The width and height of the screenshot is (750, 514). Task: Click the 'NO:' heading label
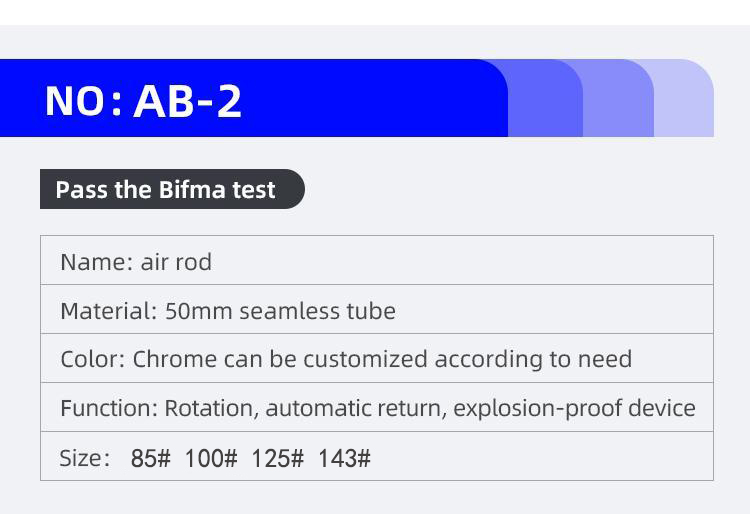pyautogui.click(x=82, y=101)
